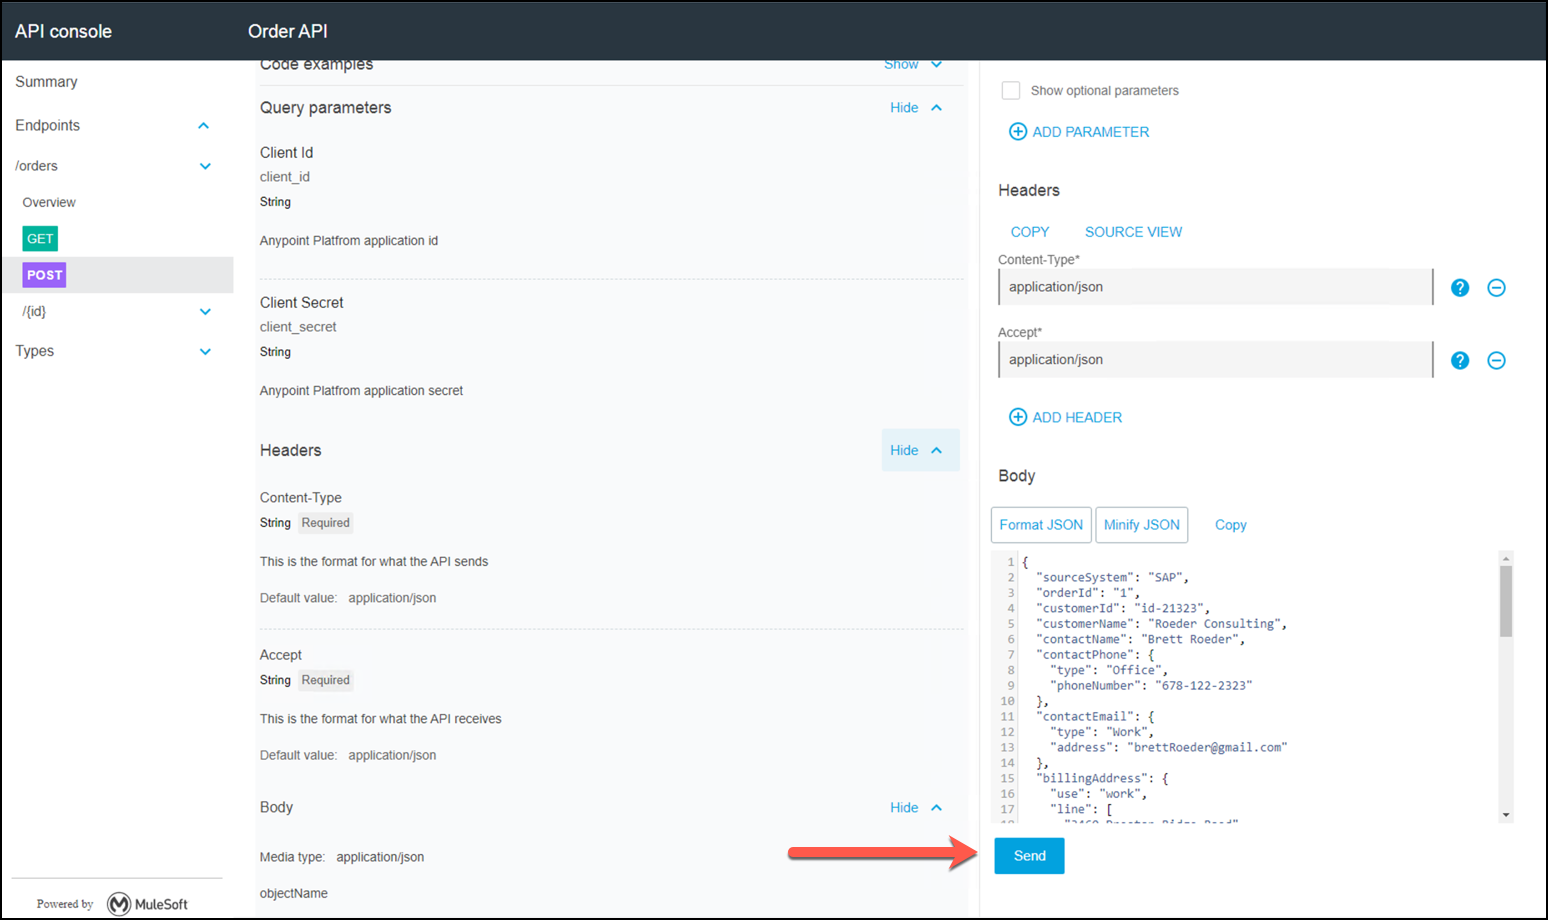Click the Endpoints label in sidebar
This screenshot has height=920, width=1548.
pyautogui.click(x=47, y=125)
